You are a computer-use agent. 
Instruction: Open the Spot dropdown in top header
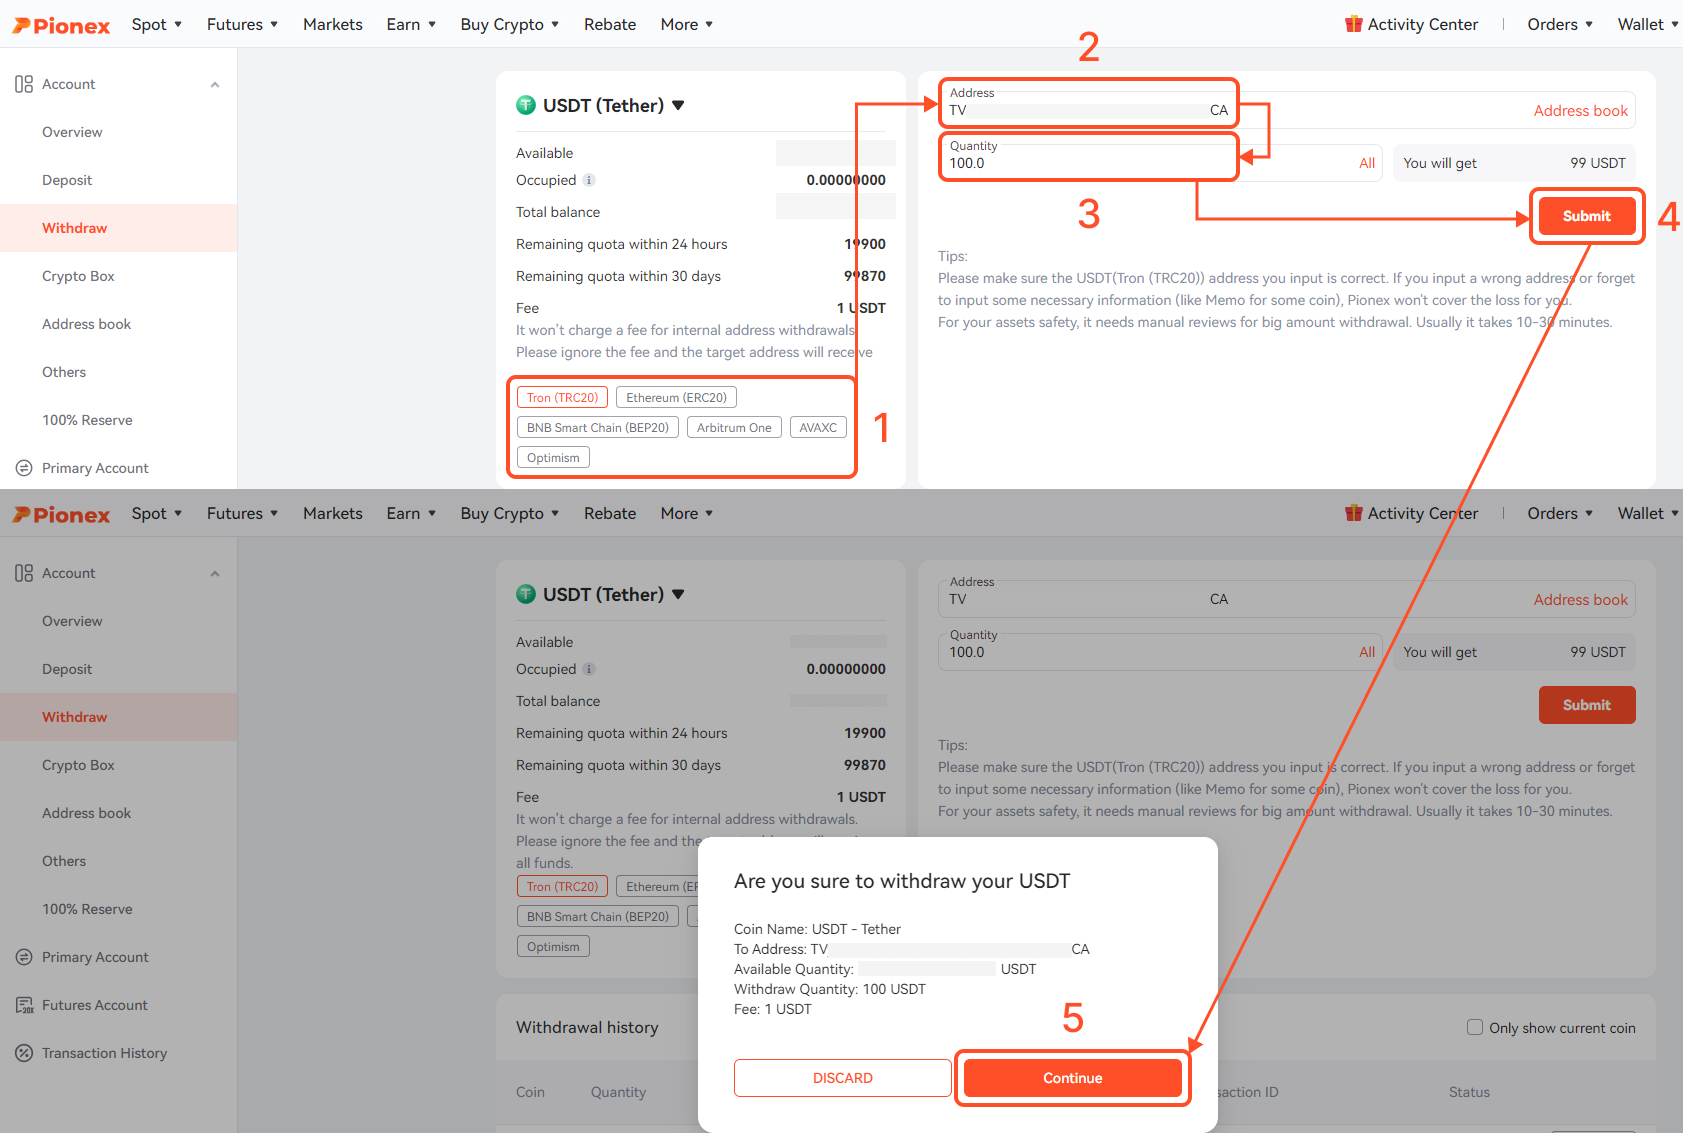click(x=157, y=24)
